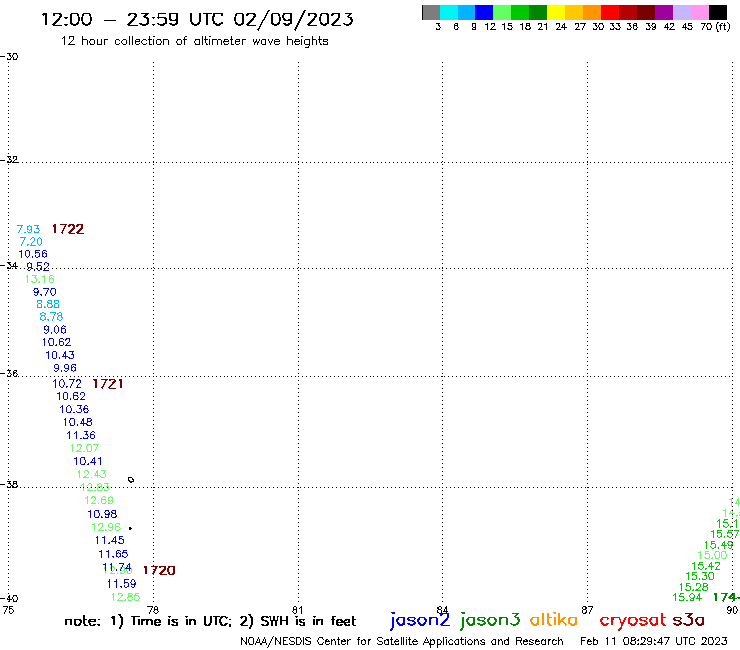The width and height of the screenshot is (740, 650).
Task: Click the 70 (ft) legend scale label
Action: click(715, 27)
